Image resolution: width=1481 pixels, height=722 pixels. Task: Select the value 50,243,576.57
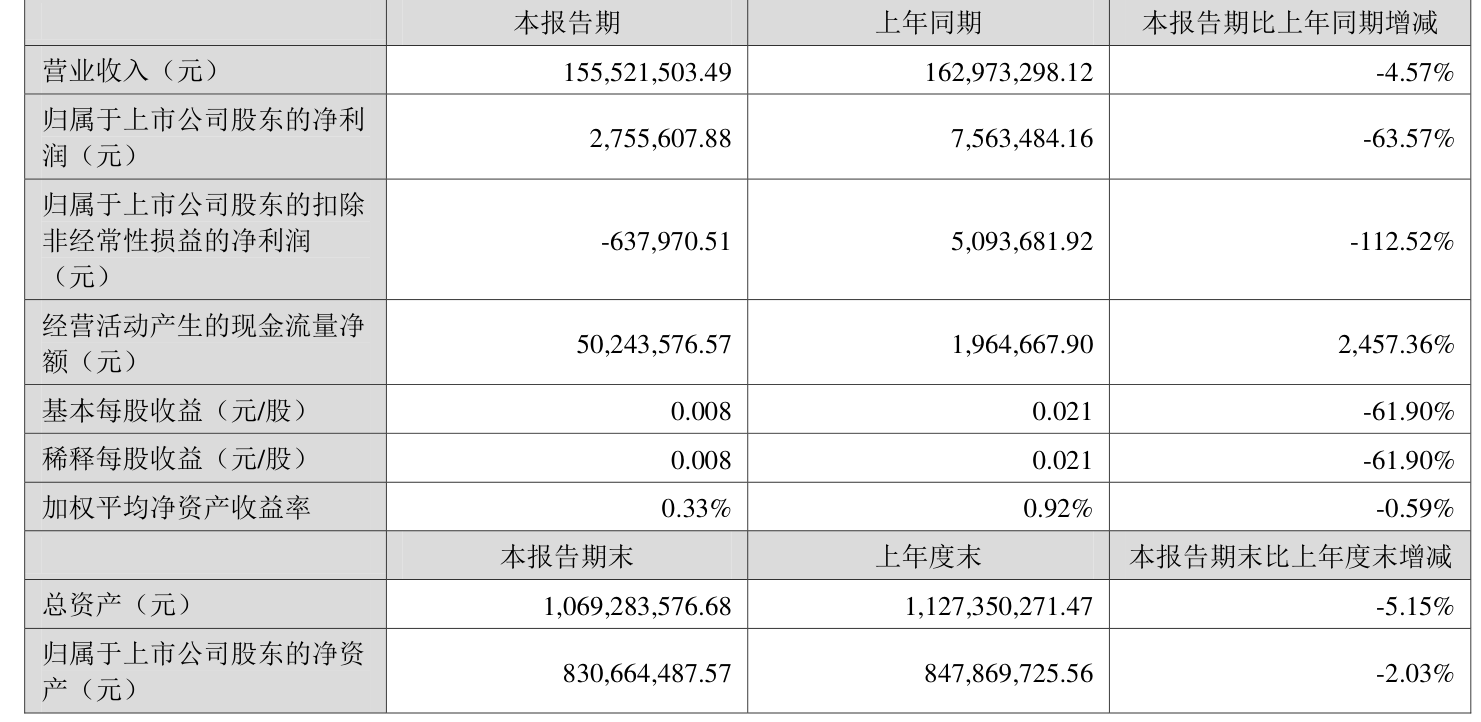tap(654, 343)
